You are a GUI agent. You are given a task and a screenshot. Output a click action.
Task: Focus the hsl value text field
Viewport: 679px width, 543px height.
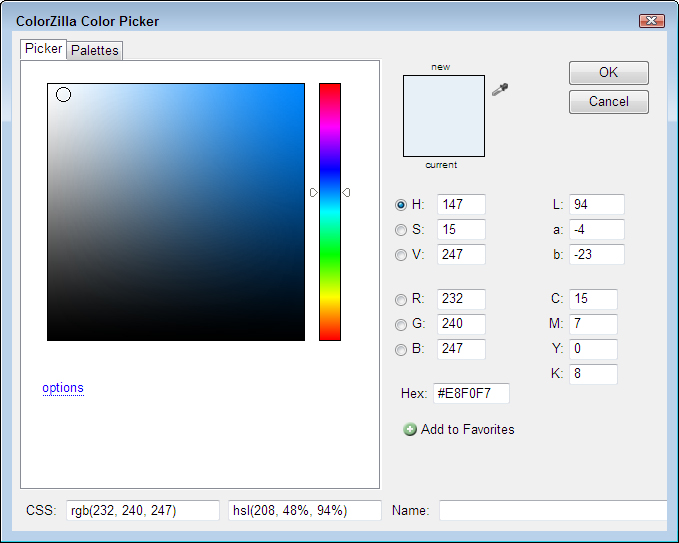pyautogui.click(x=304, y=510)
